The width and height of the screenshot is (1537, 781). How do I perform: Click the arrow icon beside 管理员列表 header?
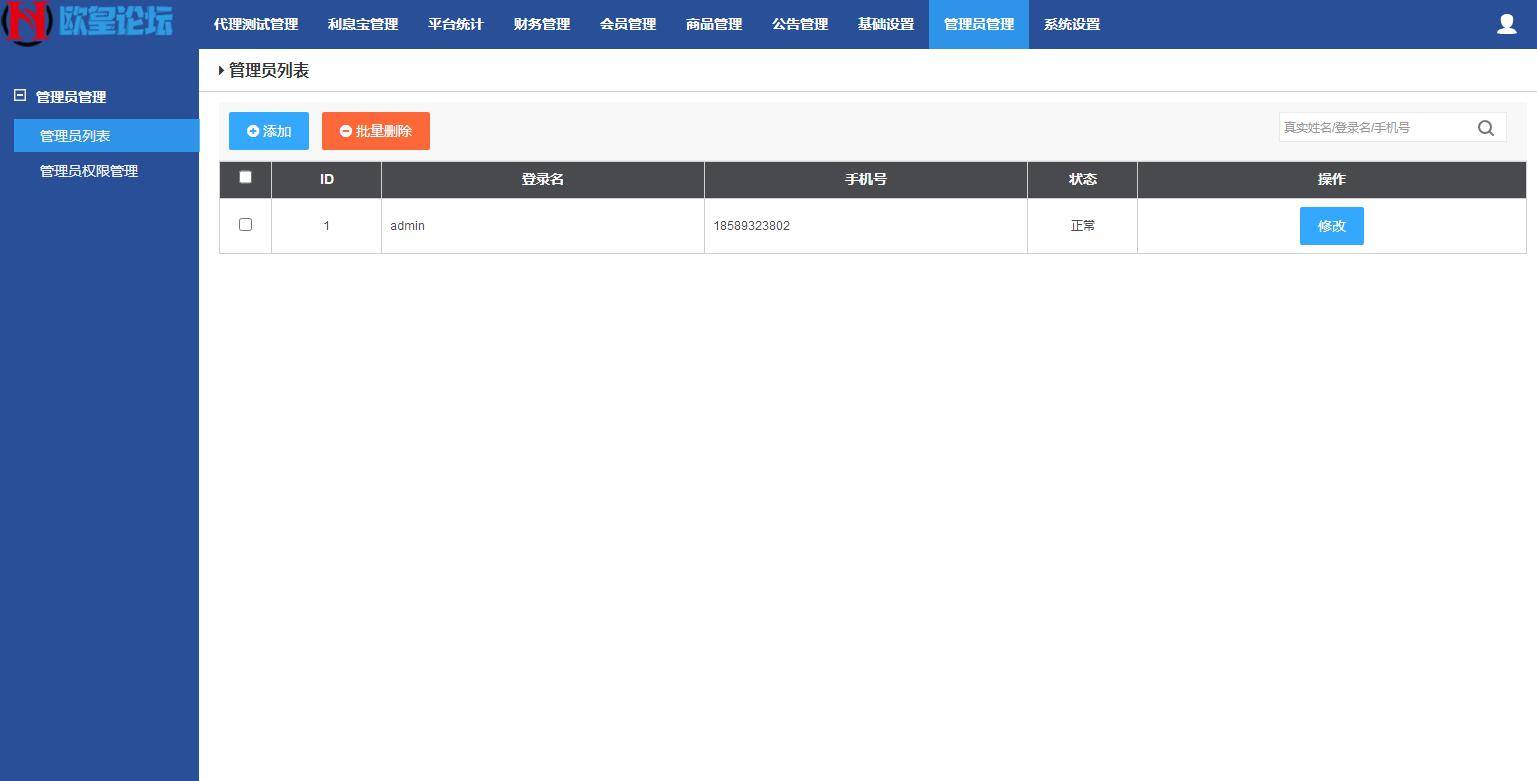click(222, 70)
